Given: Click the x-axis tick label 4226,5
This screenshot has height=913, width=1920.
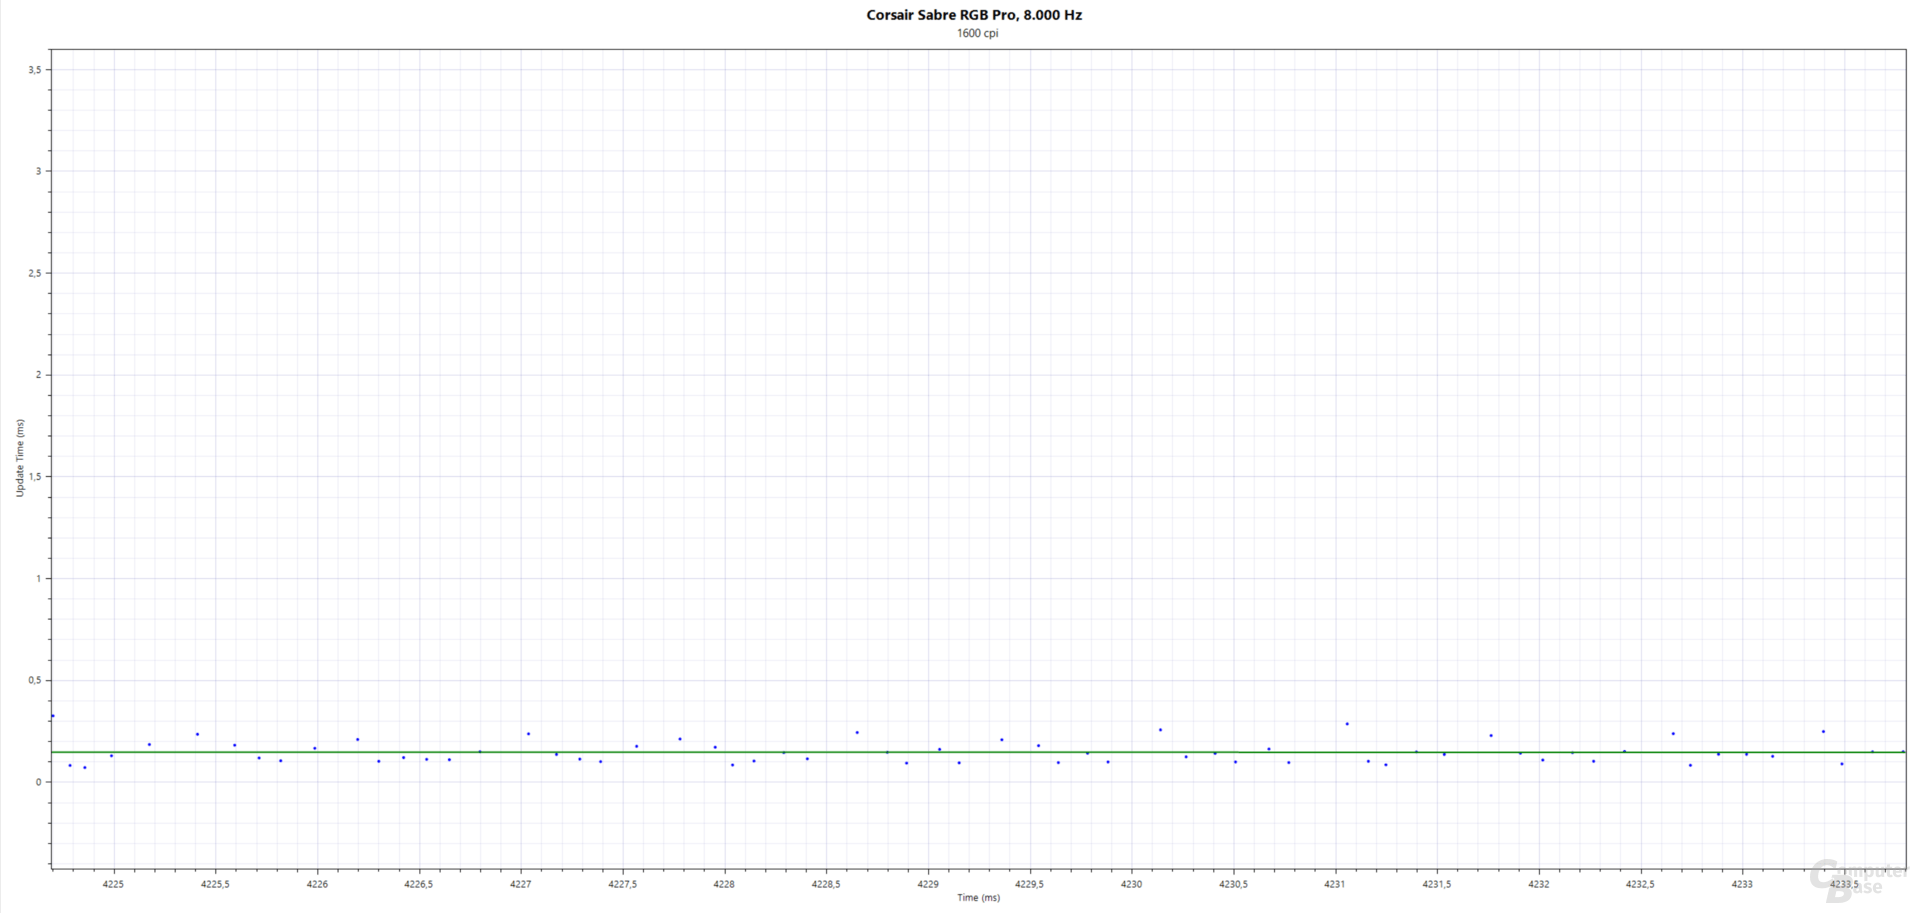Looking at the screenshot, I should pyautogui.click(x=419, y=884).
